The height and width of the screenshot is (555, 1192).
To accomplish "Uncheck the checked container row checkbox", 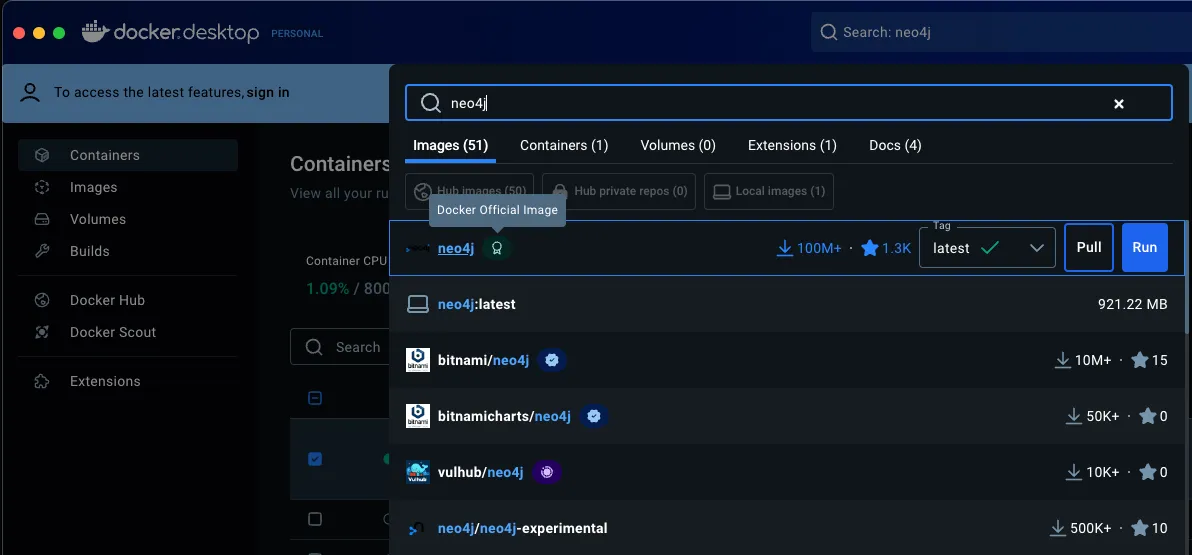I will [315, 459].
